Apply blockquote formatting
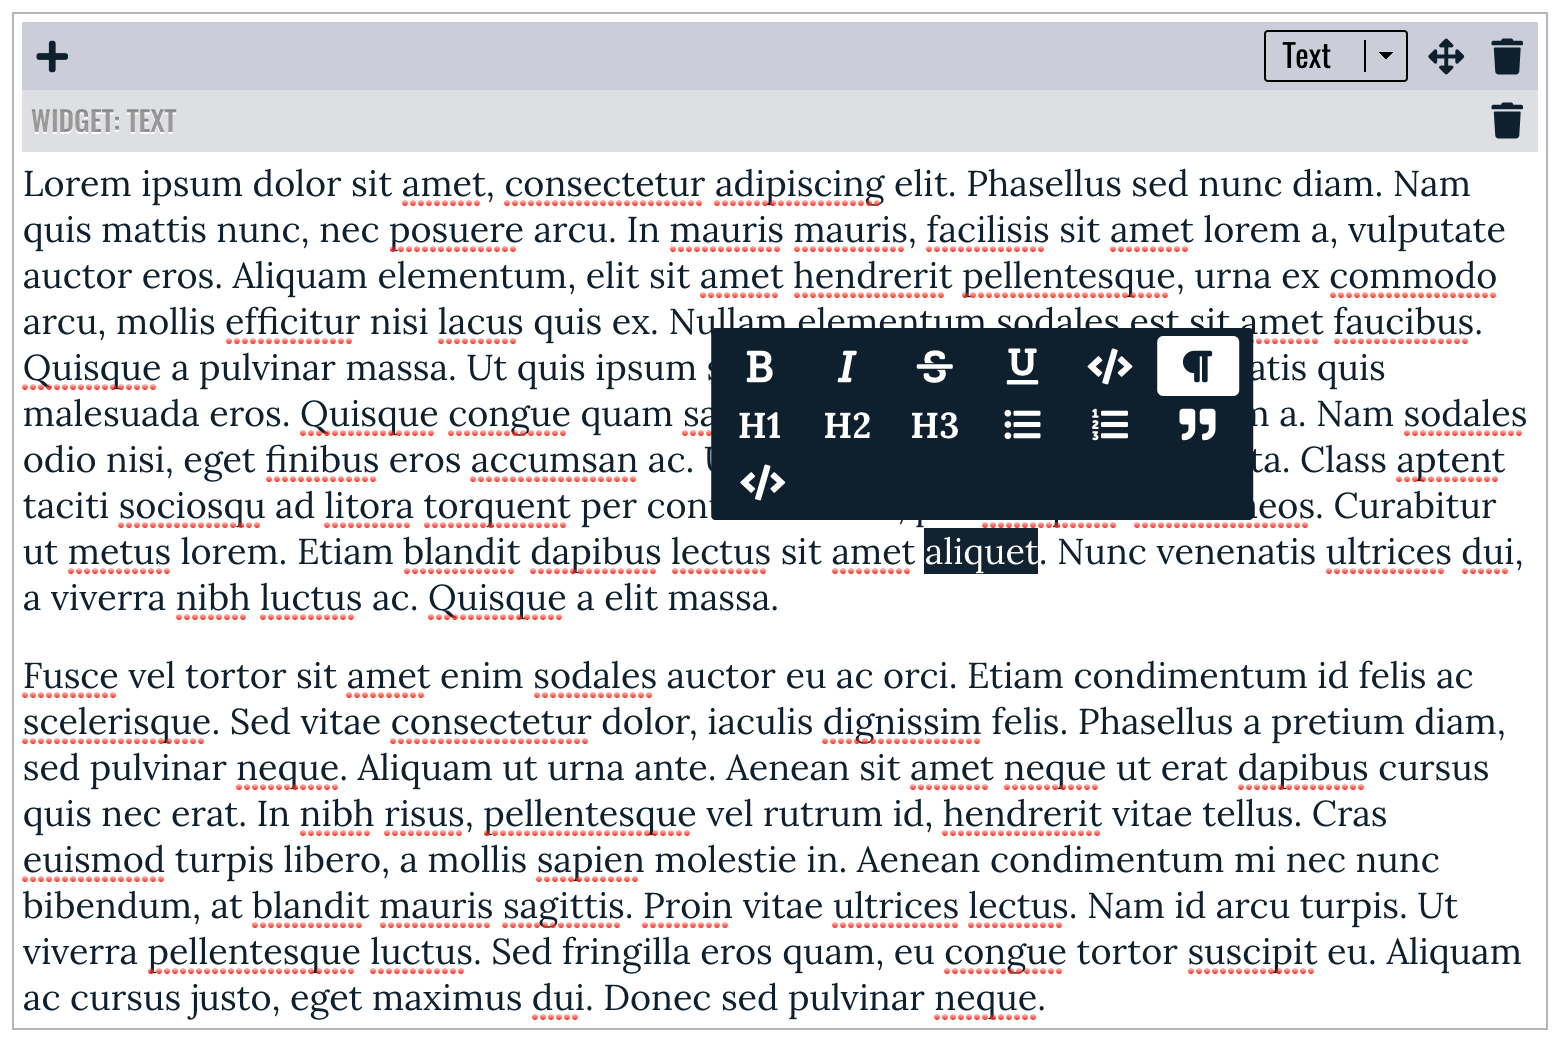 point(1198,426)
